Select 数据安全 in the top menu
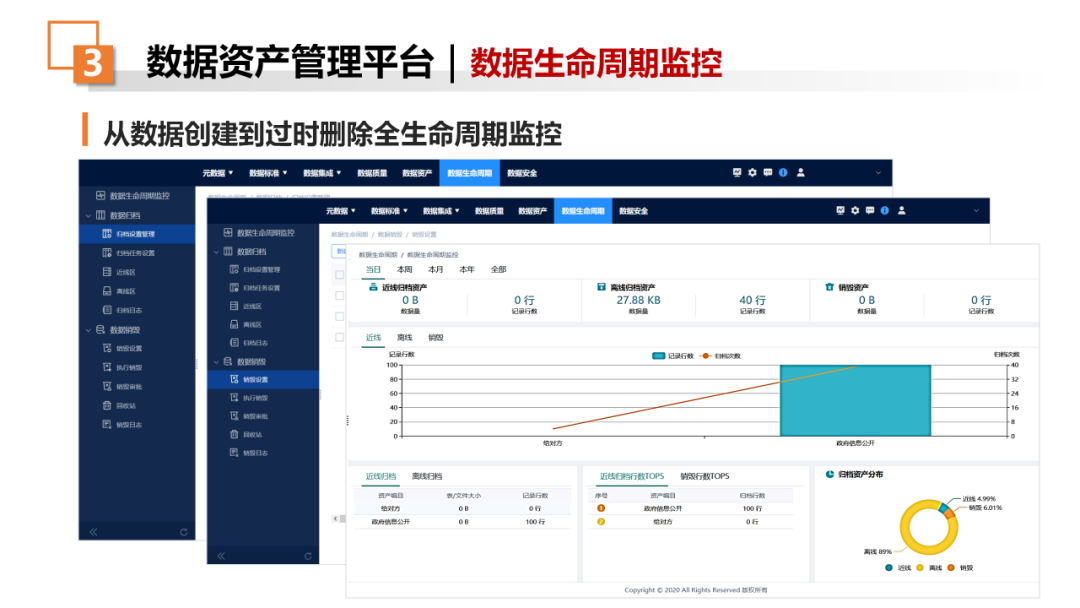 [x=634, y=209]
